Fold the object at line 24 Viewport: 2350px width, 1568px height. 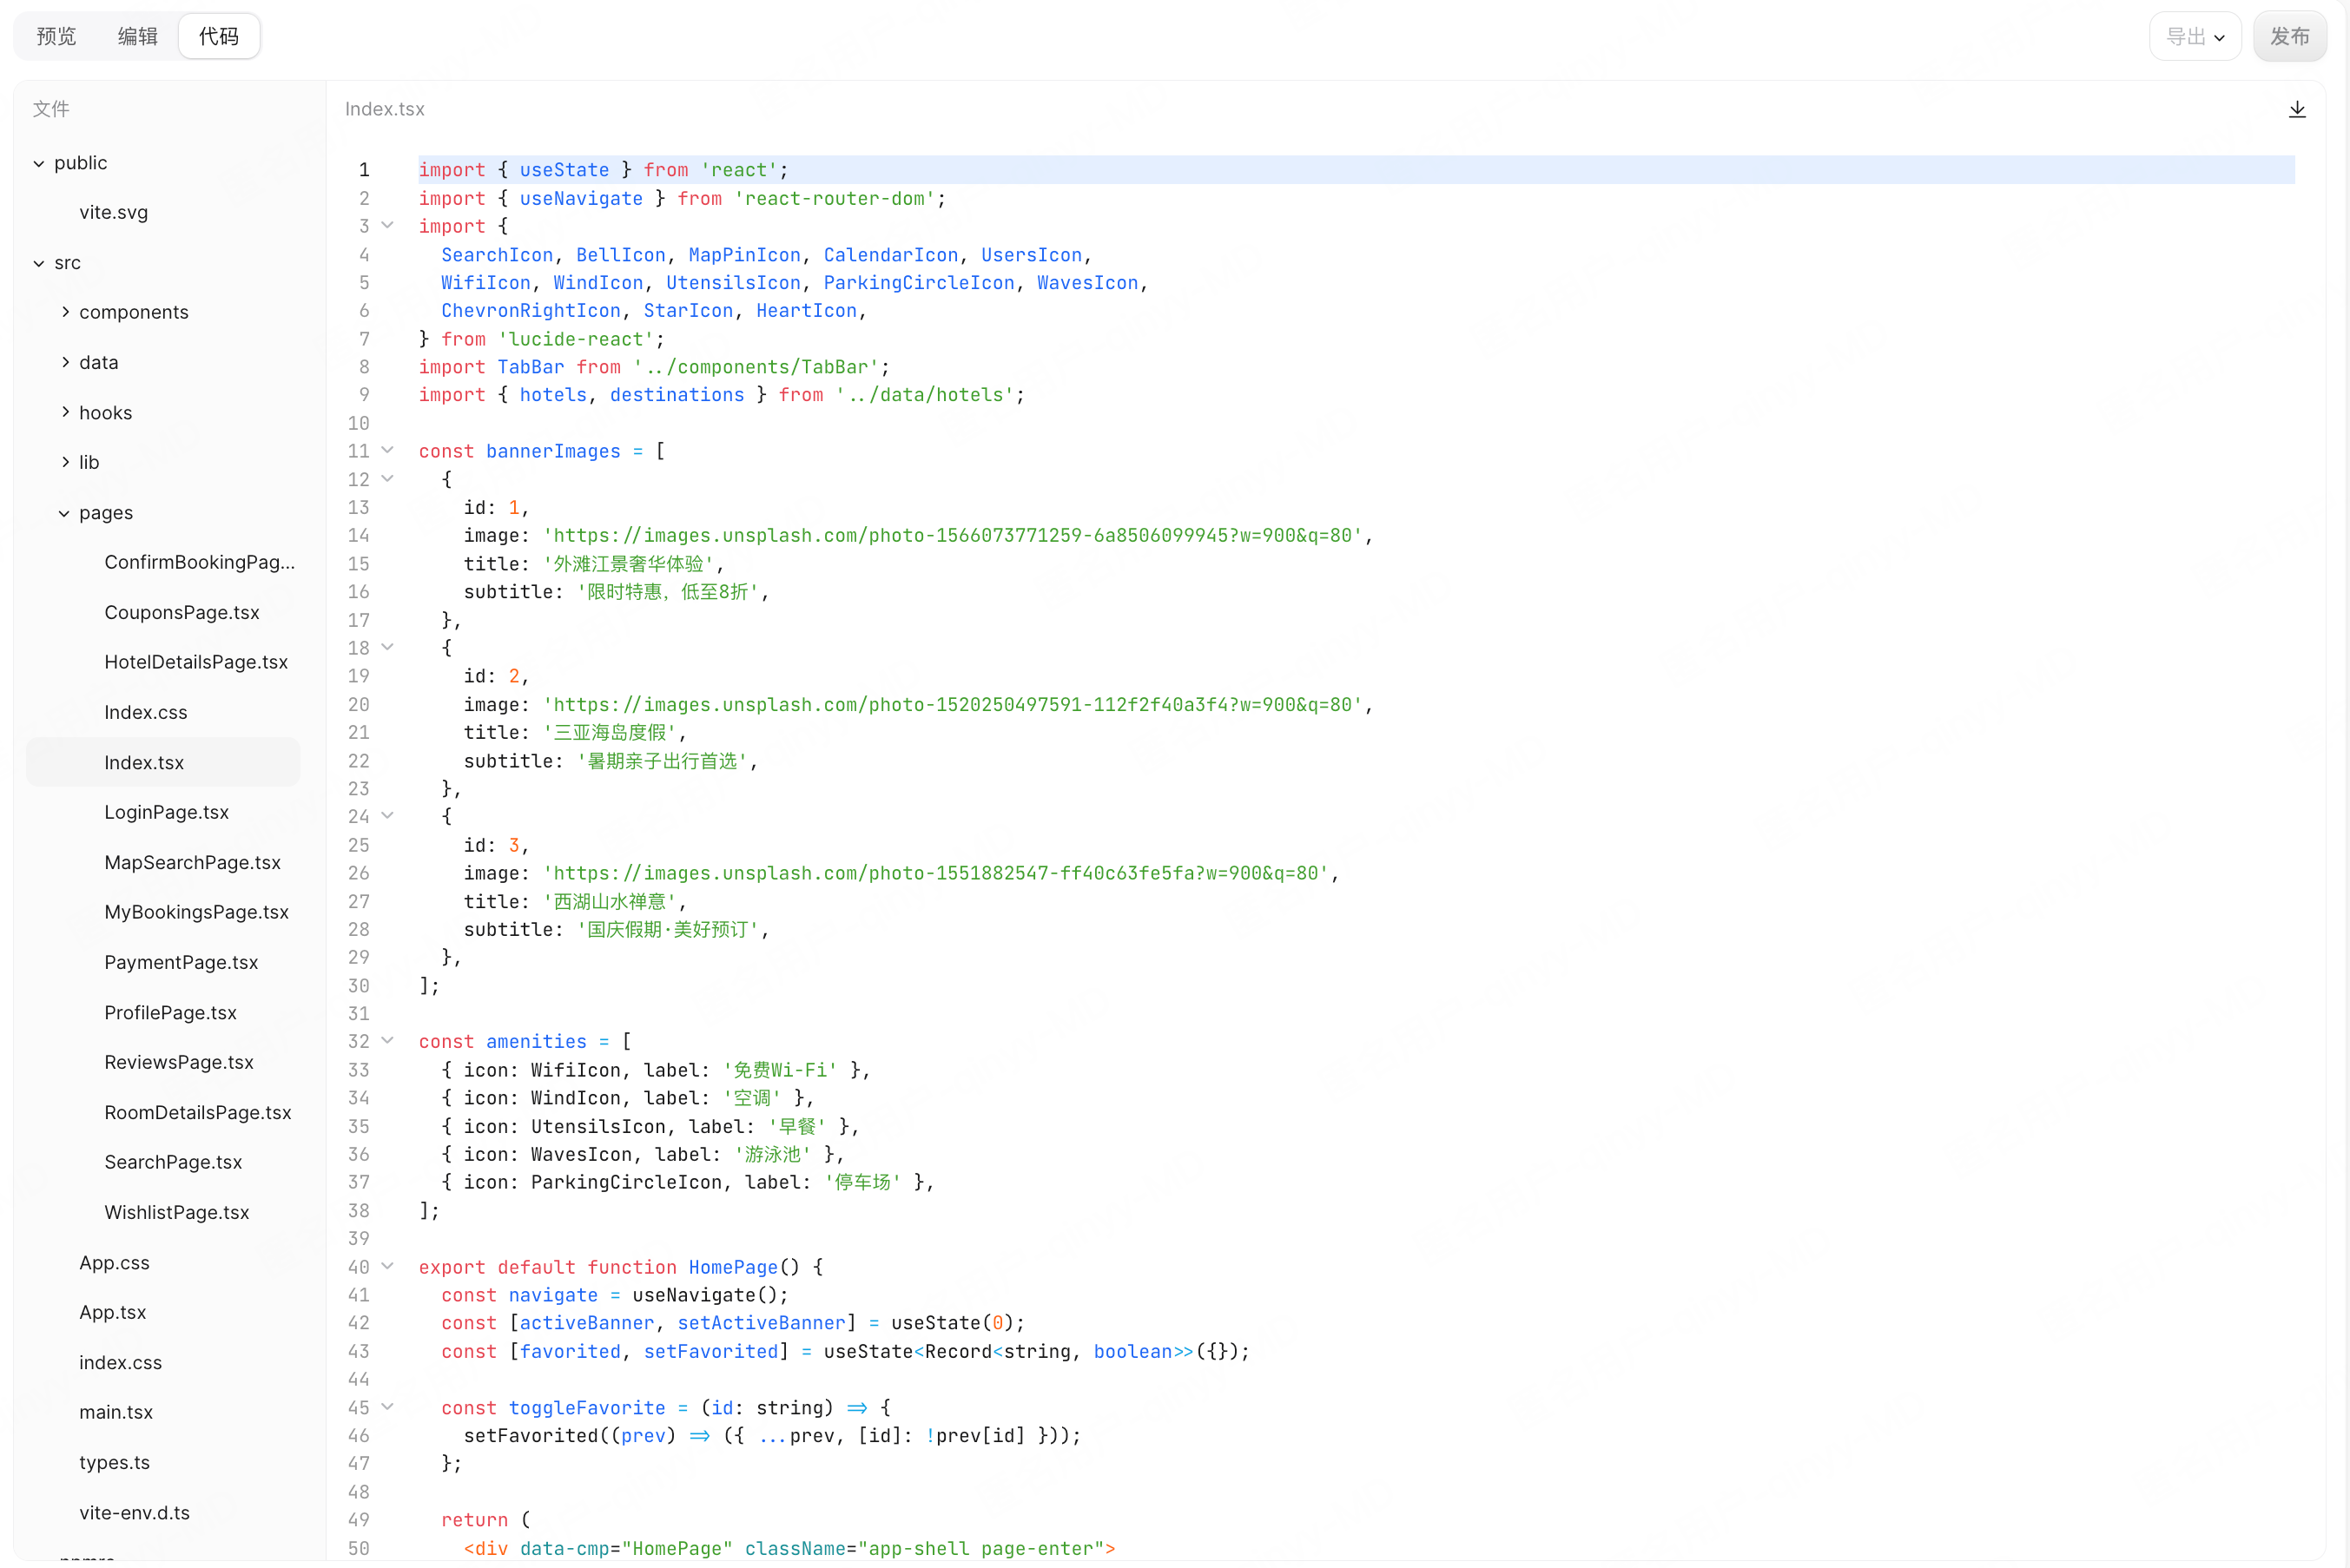coord(388,816)
